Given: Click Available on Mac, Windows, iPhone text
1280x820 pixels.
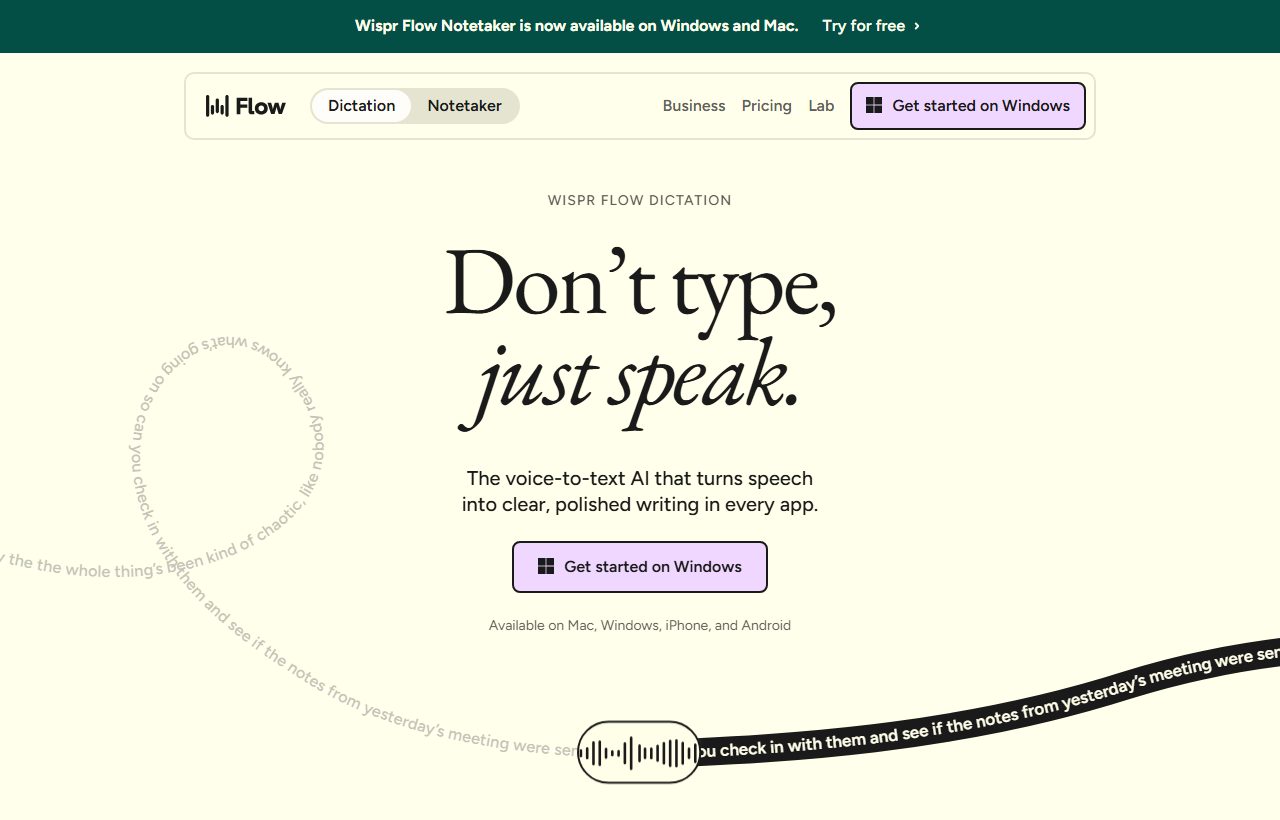Looking at the screenshot, I should pos(640,625).
